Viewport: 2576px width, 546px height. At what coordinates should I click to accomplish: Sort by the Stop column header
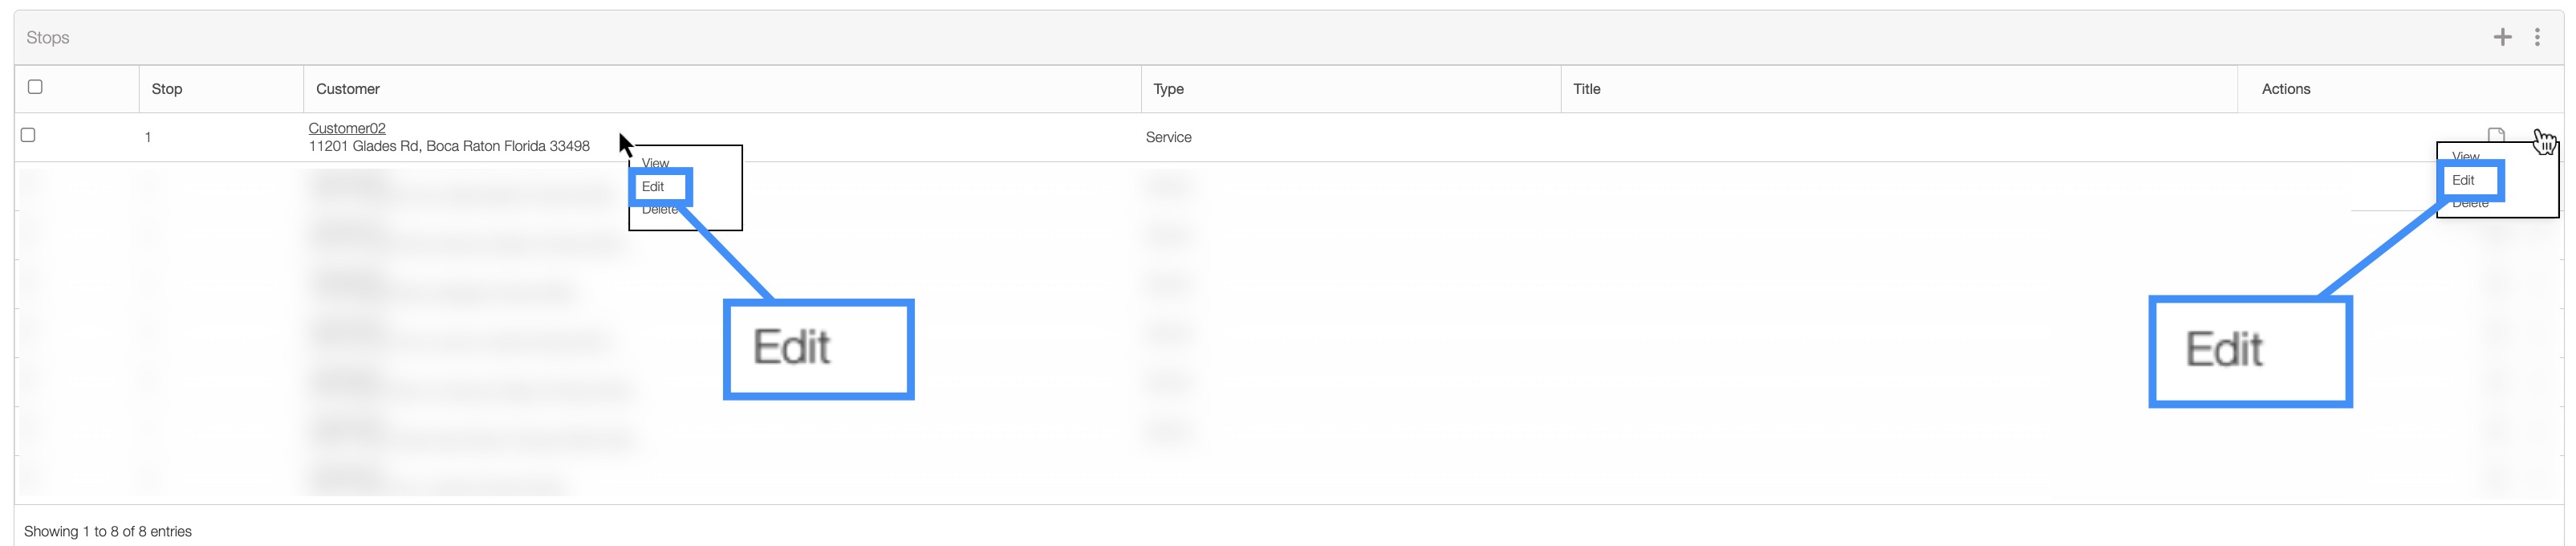coord(167,89)
